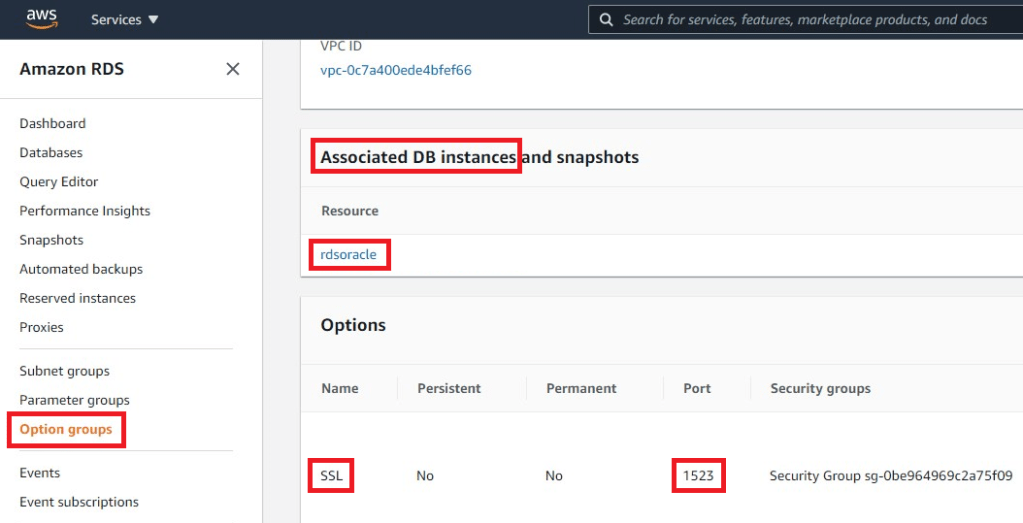Open Snapshots in the navigation pane

[51, 240]
